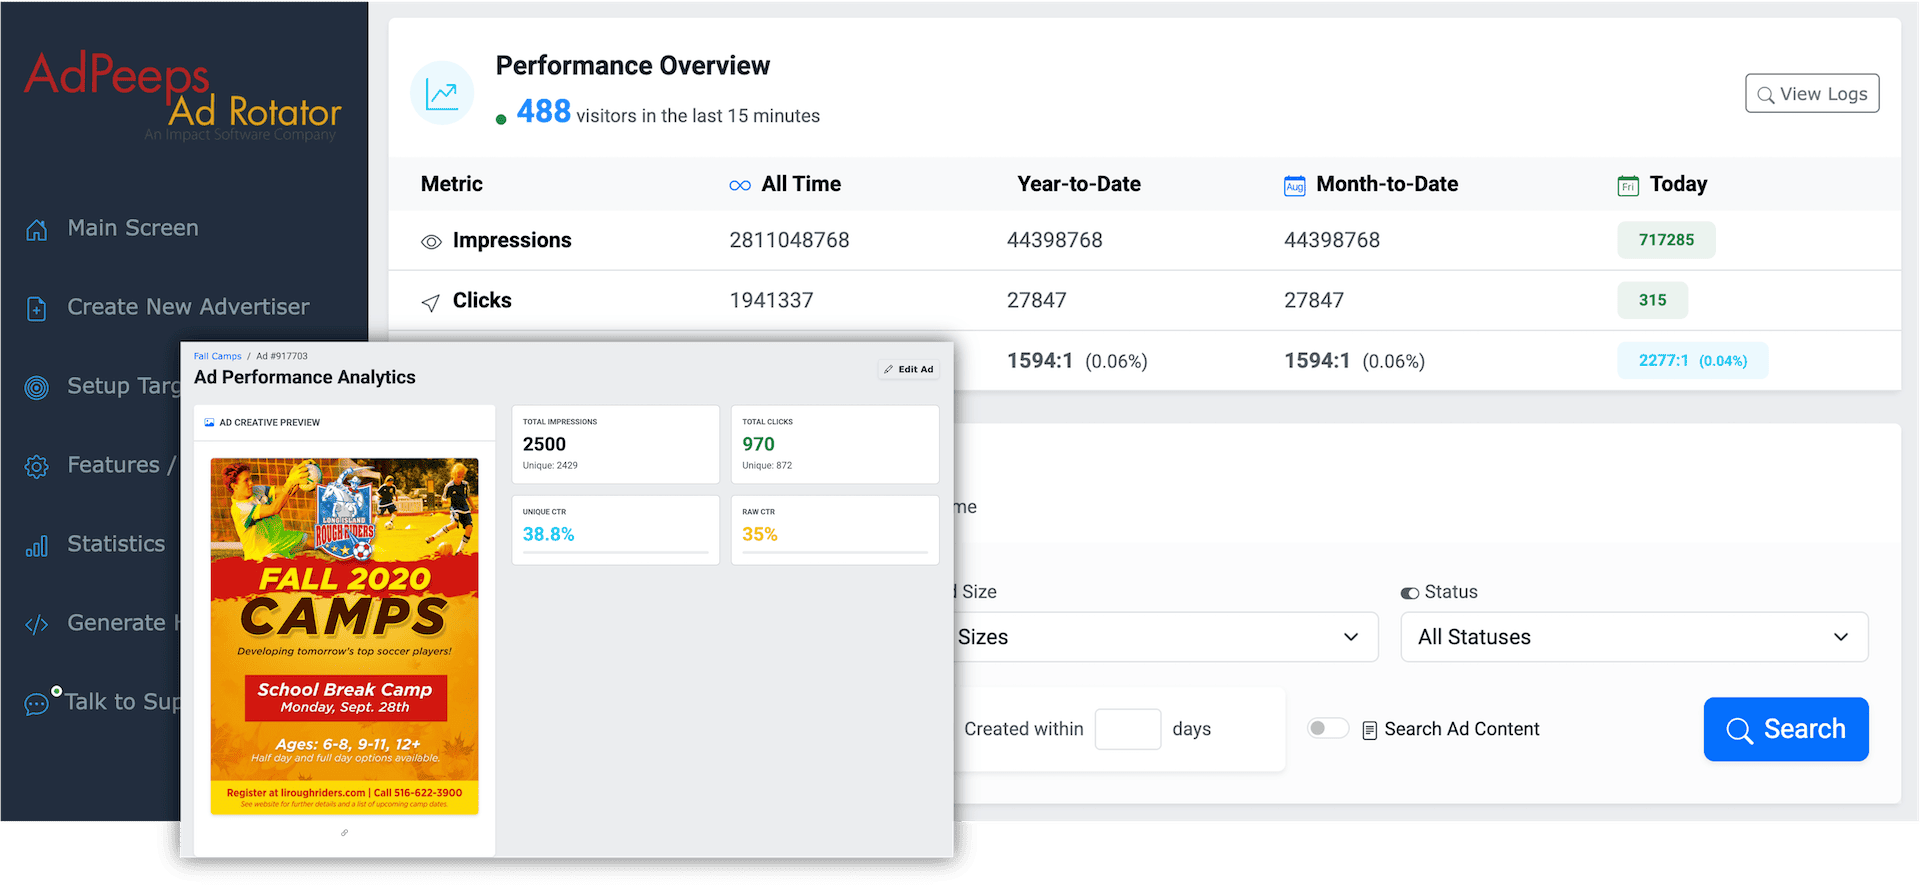
Task: Click the 488 visitors count
Action: [x=543, y=112]
